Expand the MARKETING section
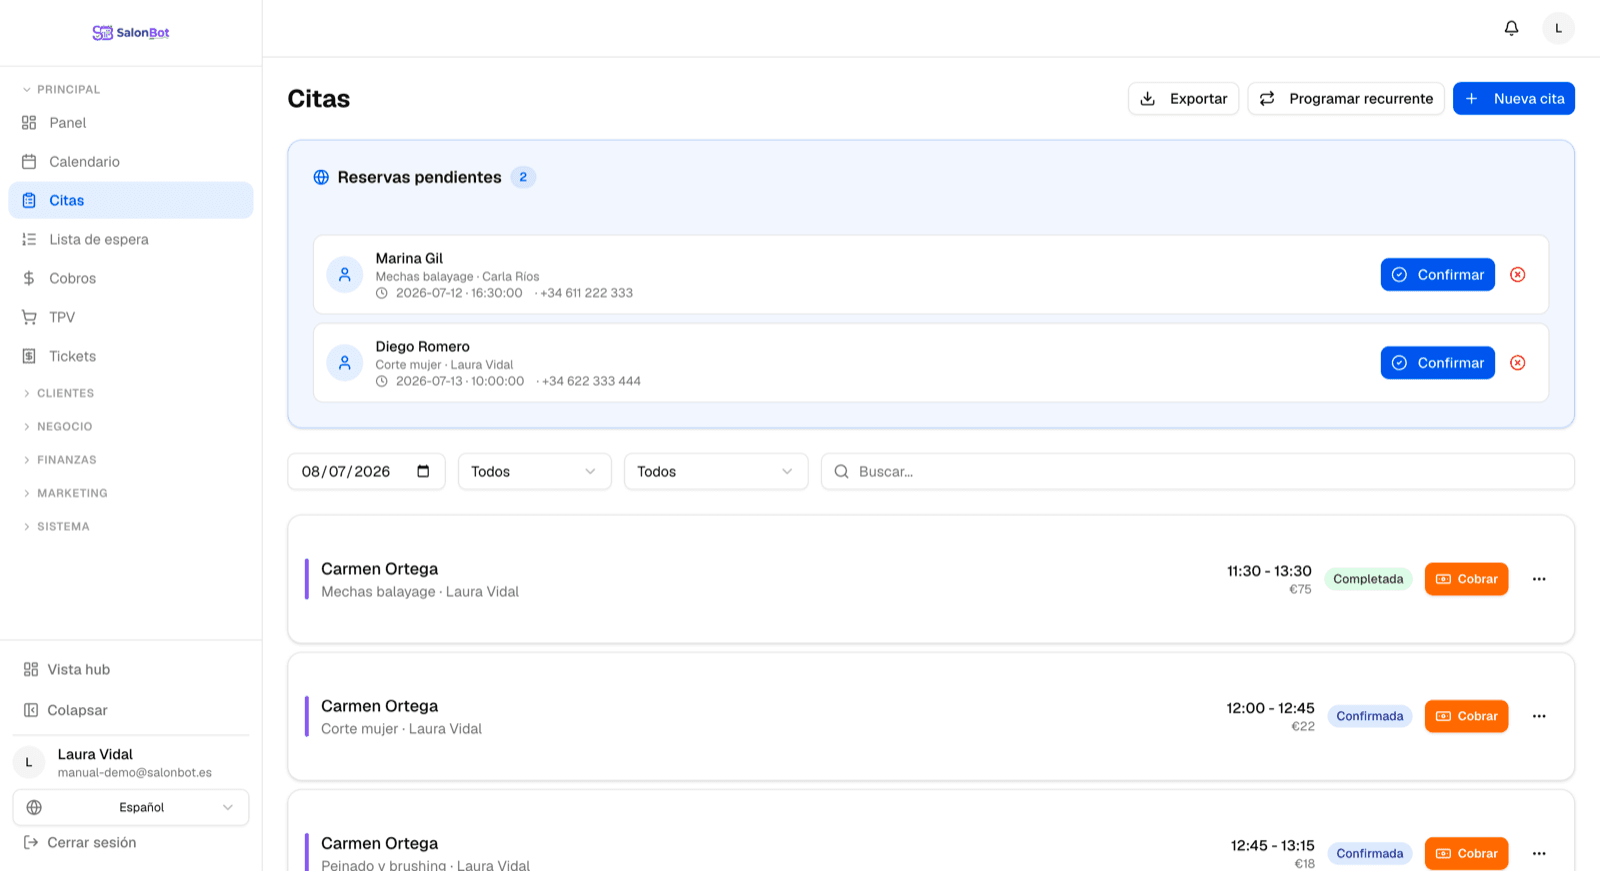The height and width of the screenshot is (871, 1600). 65,493
